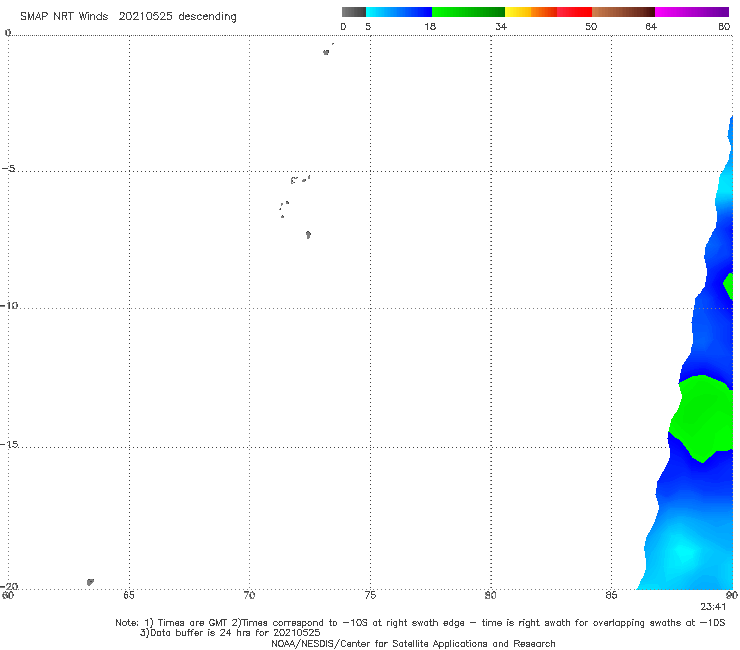Pick the yellow-to-red segment of the color bar
This screenshot has width=740, height=650.
pyautogui.click(x=548, y=12)
